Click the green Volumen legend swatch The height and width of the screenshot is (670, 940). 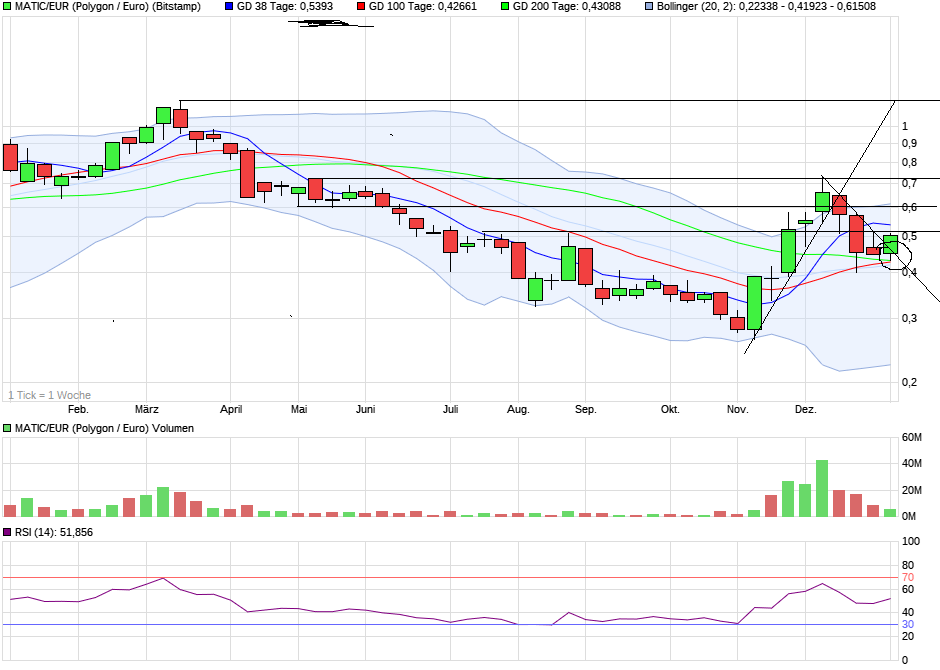point(7,428)
